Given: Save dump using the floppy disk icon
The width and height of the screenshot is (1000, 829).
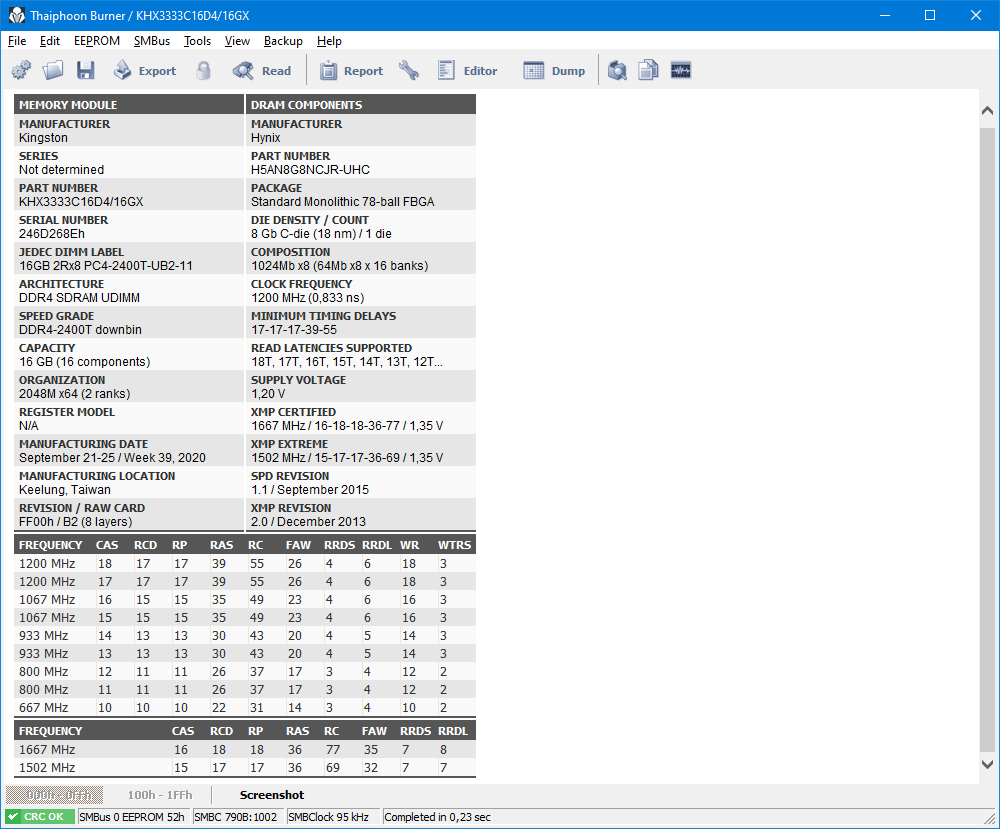Looking at the screenshot, I should click(x=85, y=70).
